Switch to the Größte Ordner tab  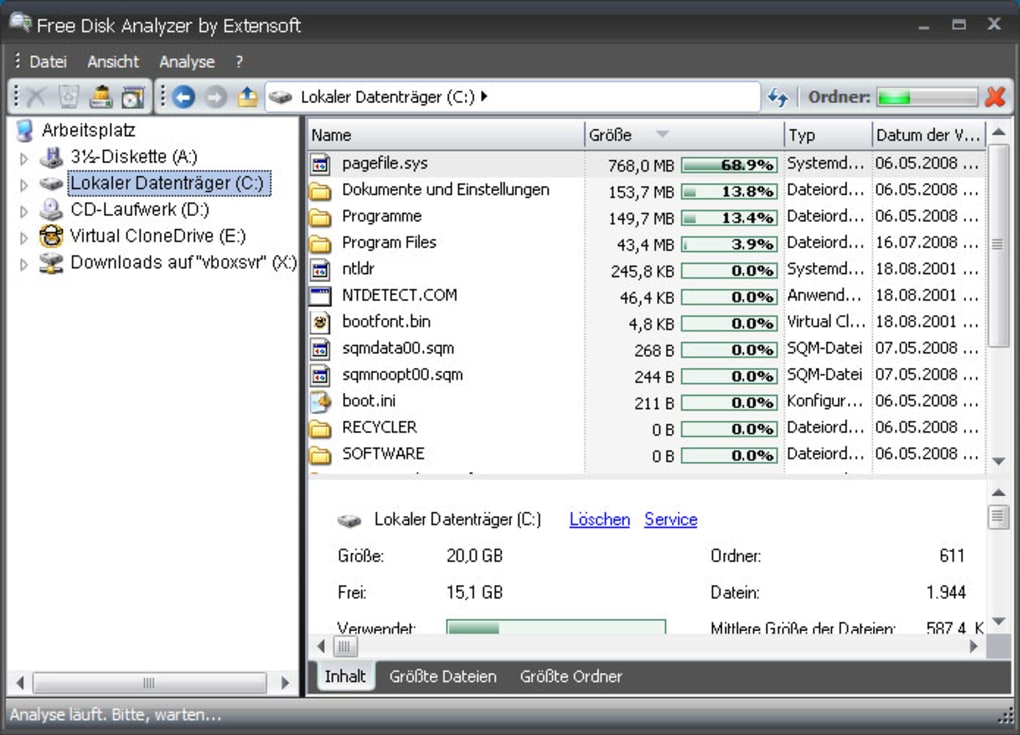coord(570,676)
